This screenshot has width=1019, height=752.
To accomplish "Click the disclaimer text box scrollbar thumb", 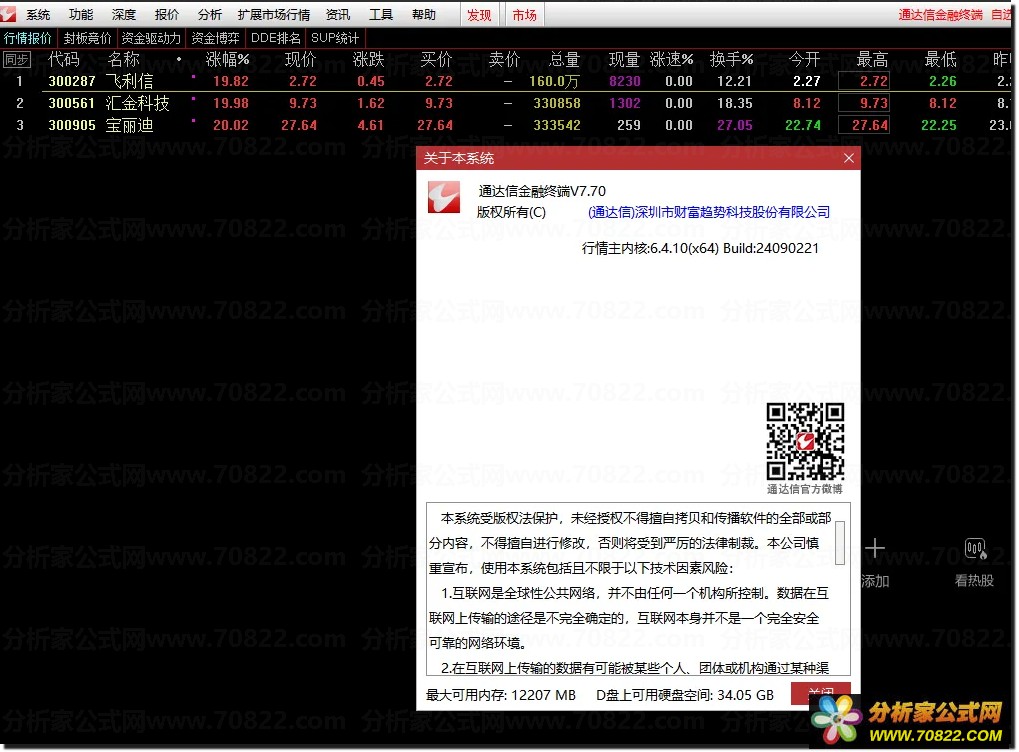I will click(x=840, y=542).
